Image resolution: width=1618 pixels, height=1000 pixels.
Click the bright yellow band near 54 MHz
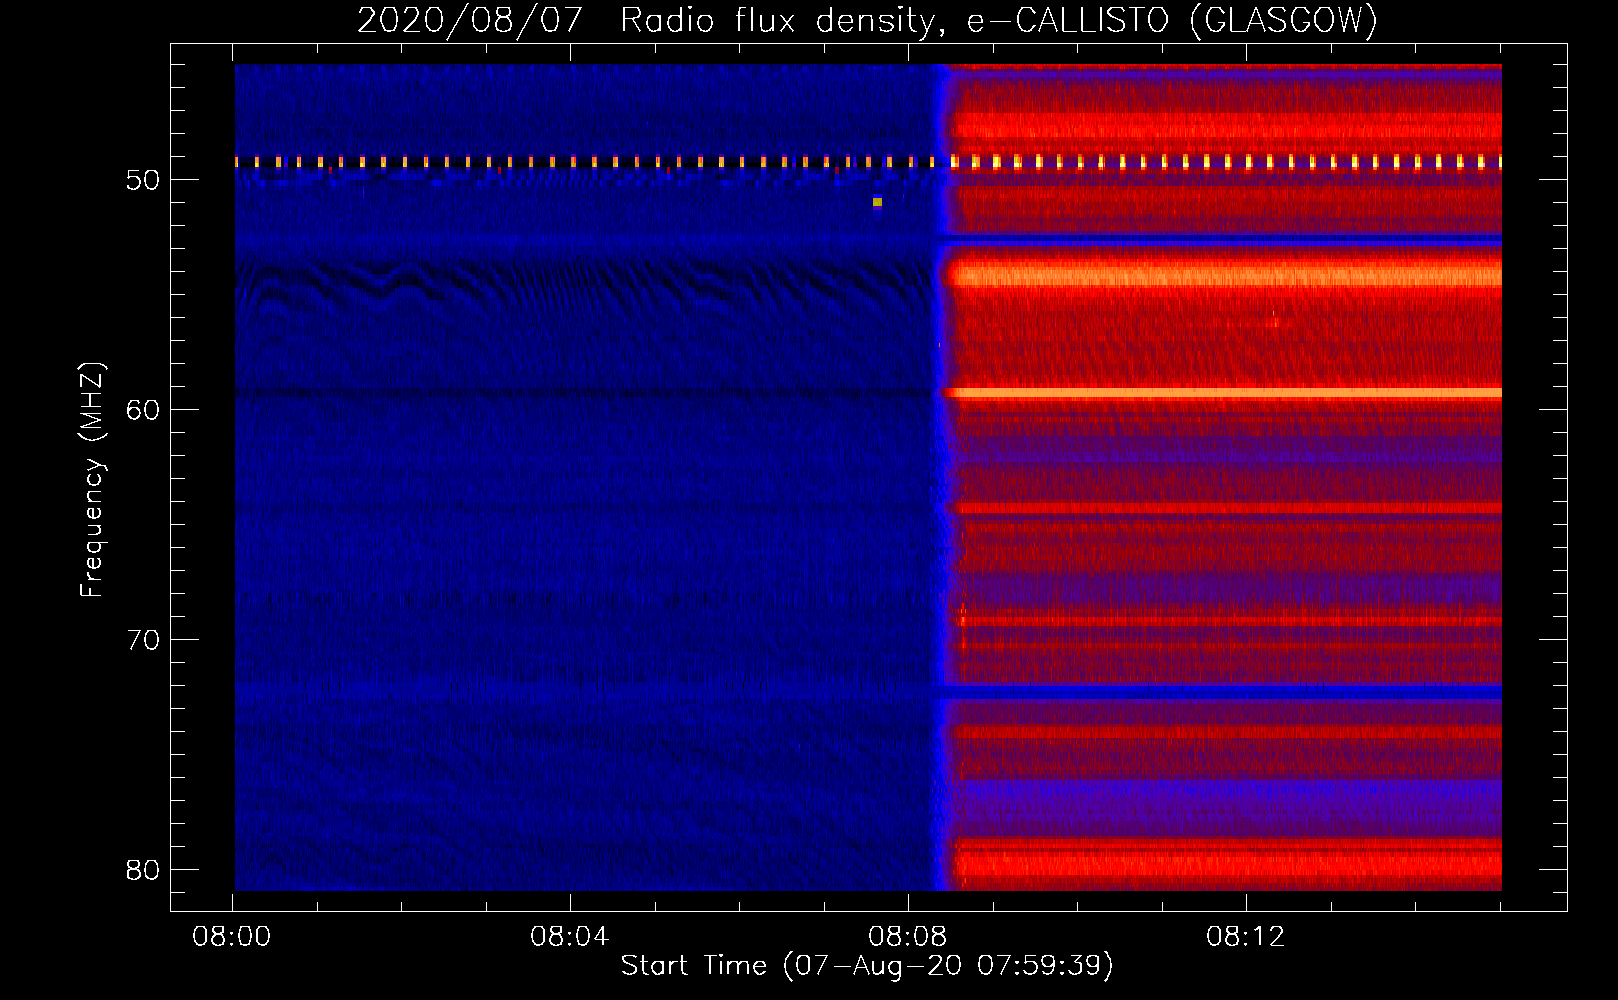tap(1224, 274)
